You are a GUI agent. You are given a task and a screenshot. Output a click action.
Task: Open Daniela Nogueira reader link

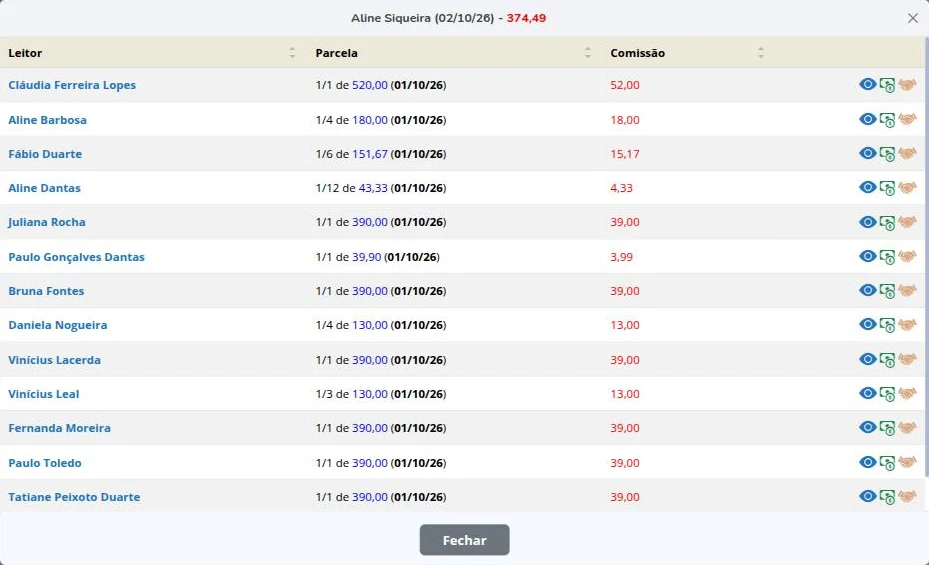tap(57, 325)
